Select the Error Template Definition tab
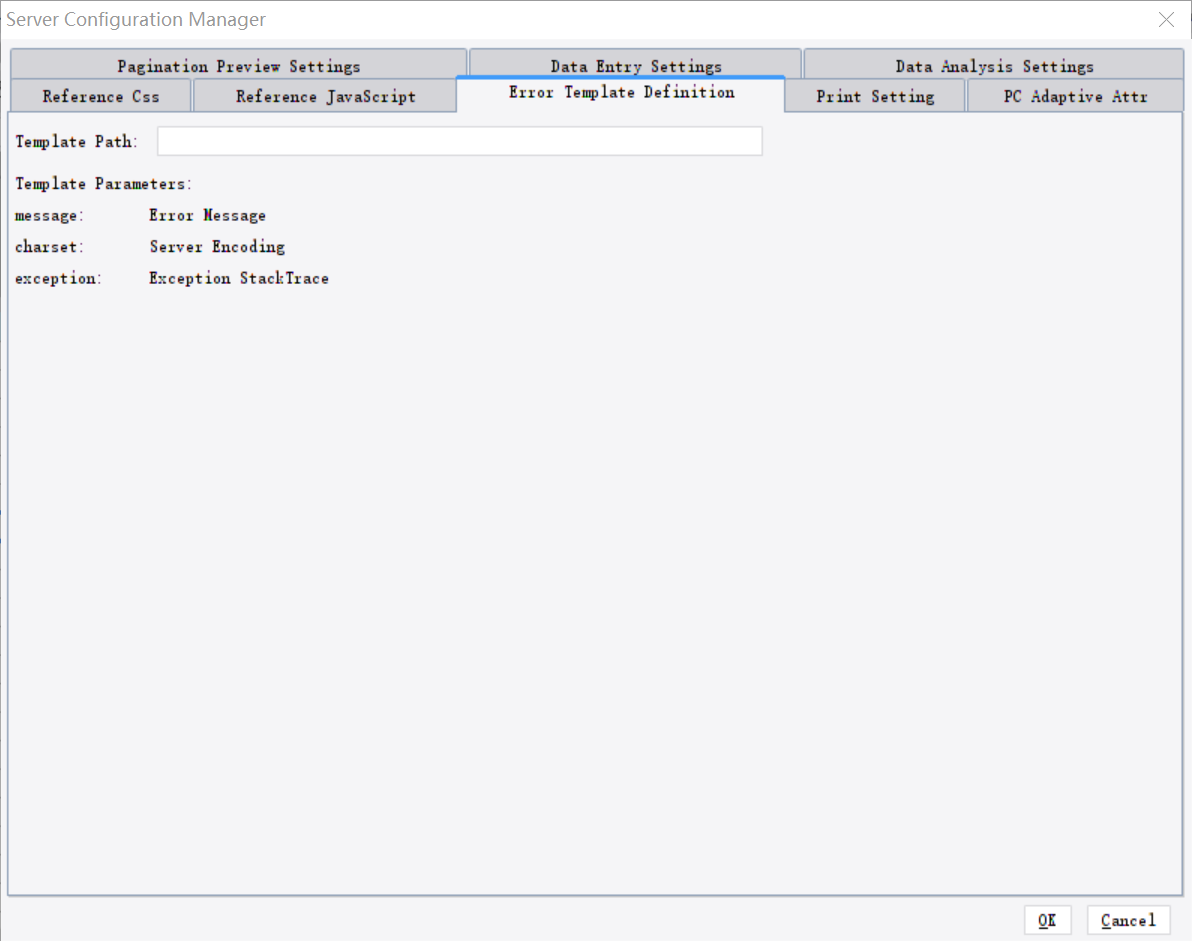Screen dimensions: 1192x941 click(621, 93)
